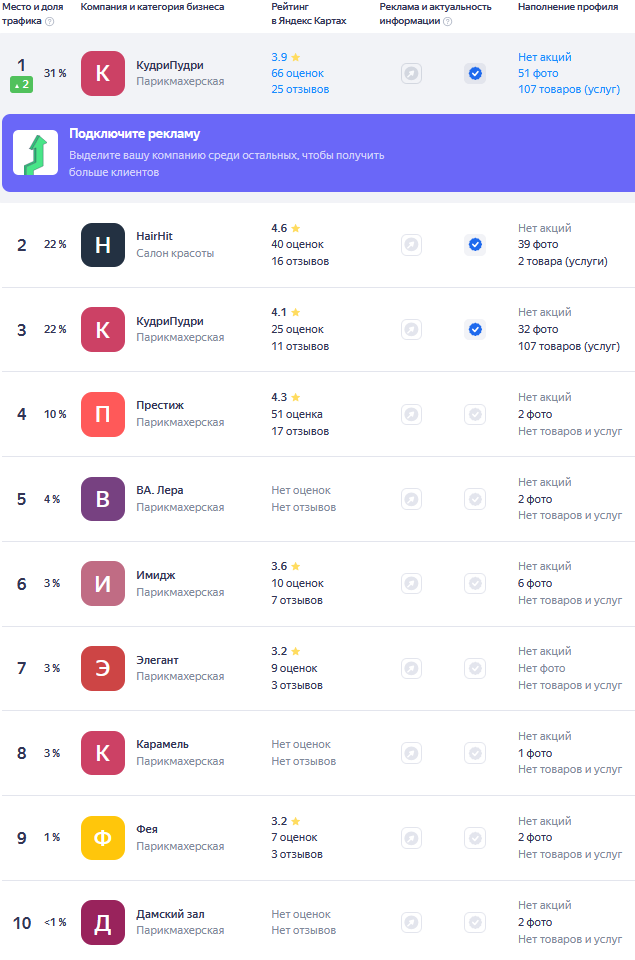The width and height of the screenshot is (635, 960).
Task: Select the Престиж company name
Action: [160, 405]
